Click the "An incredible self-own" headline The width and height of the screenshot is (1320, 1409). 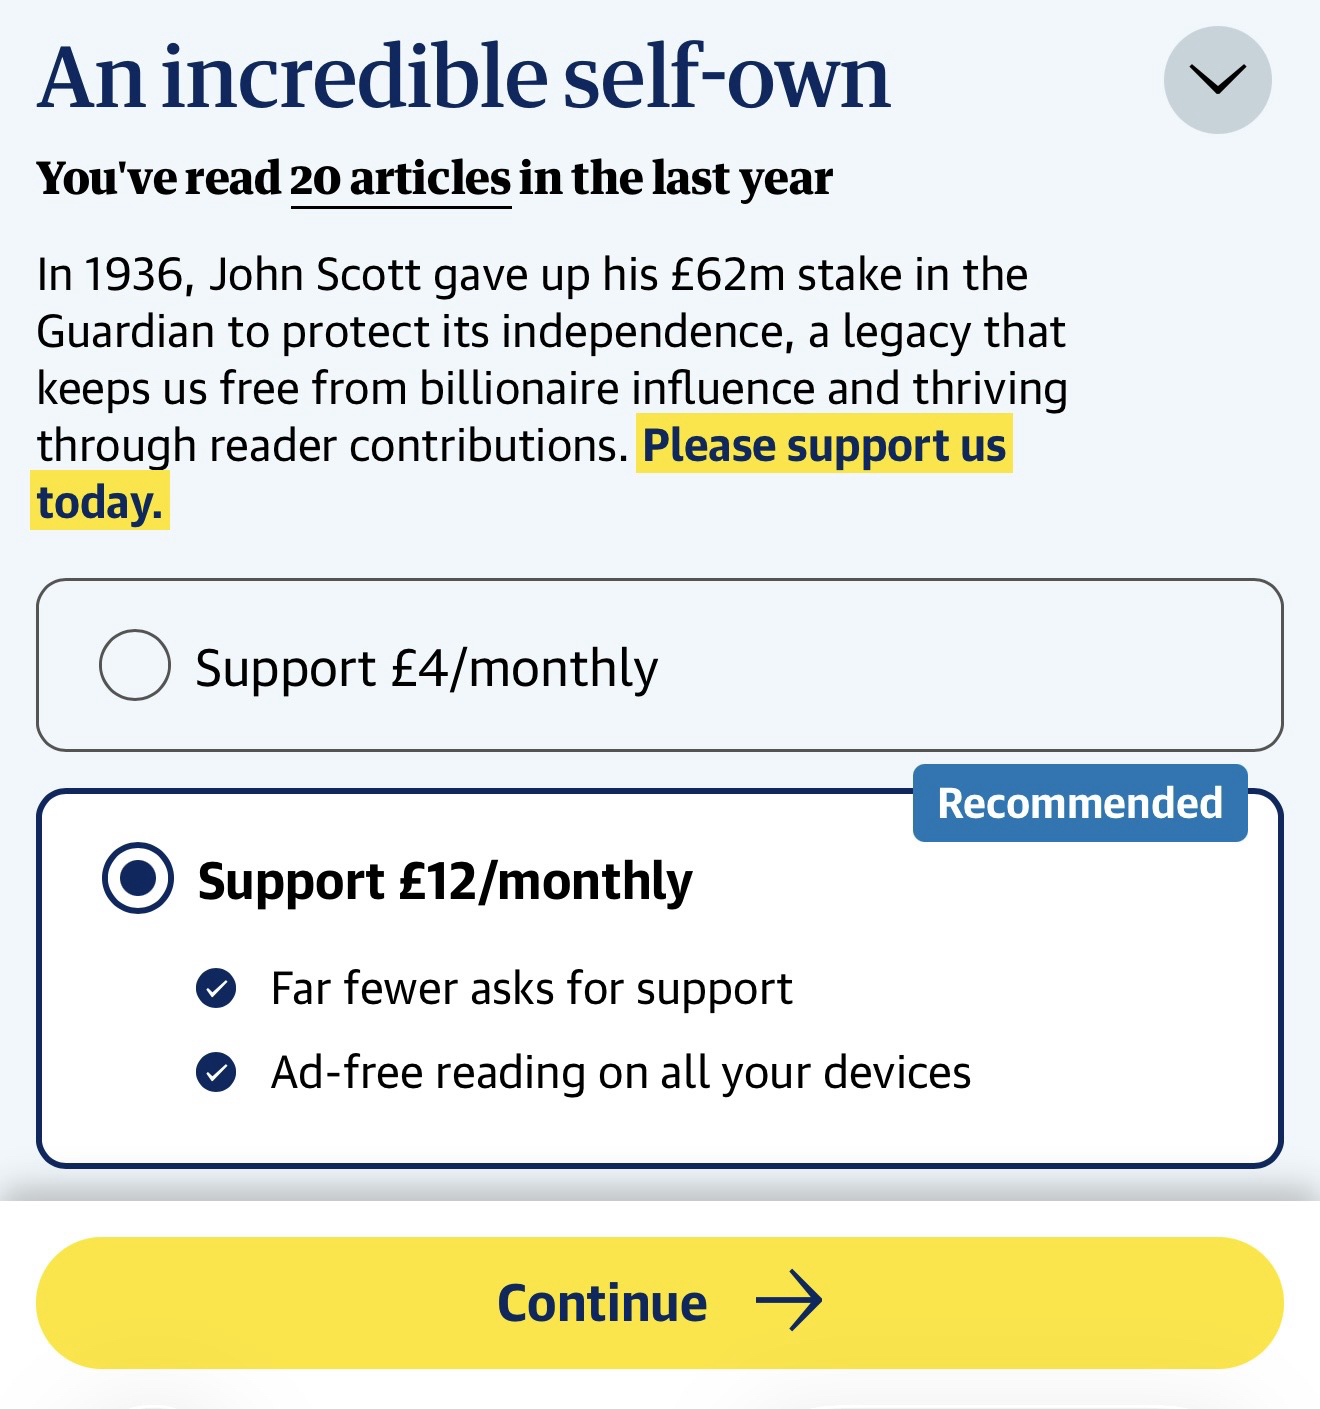pyautogui.click(x=463, y=77)
